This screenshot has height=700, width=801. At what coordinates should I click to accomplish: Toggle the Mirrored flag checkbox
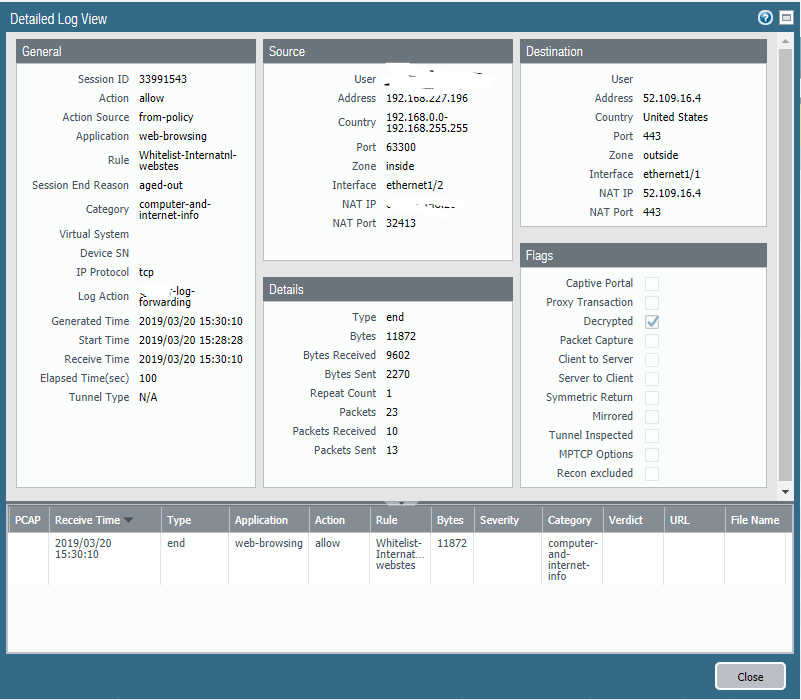pos(652,417)
